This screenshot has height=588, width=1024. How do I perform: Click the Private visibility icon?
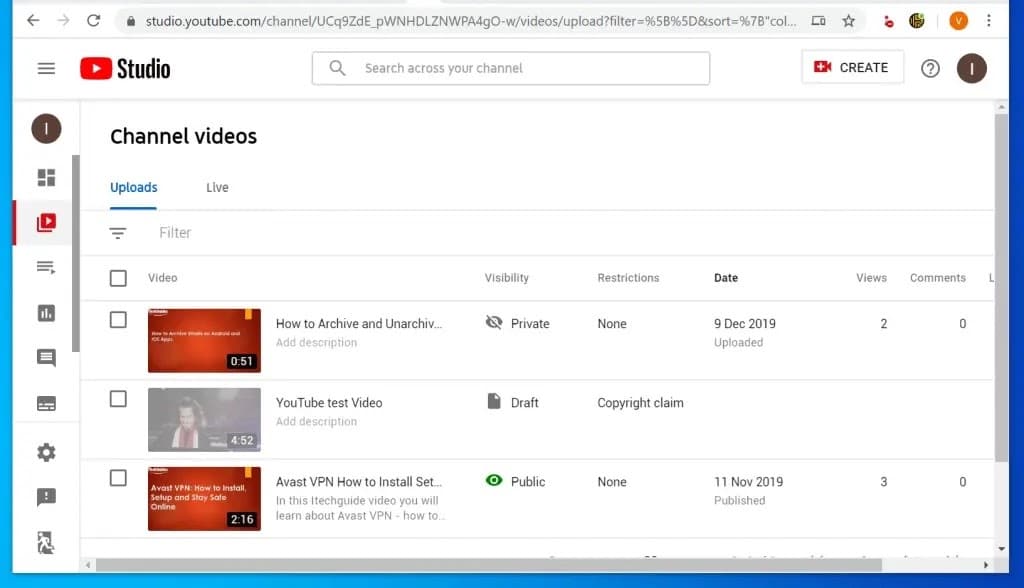(x=494, y=322)
